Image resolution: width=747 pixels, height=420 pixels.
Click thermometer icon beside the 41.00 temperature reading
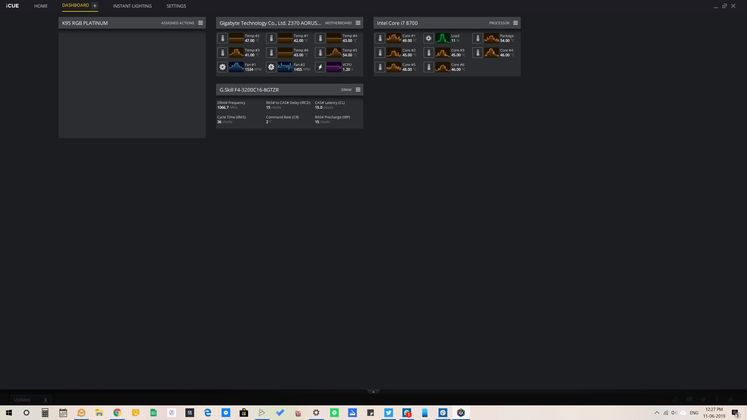[222, 52]
